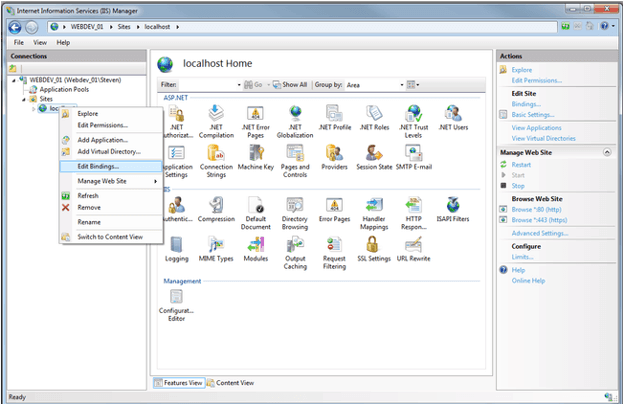This screenshot has width=623, height=404.
Task: Open the Providers feature icon
Action: [335, 157]
